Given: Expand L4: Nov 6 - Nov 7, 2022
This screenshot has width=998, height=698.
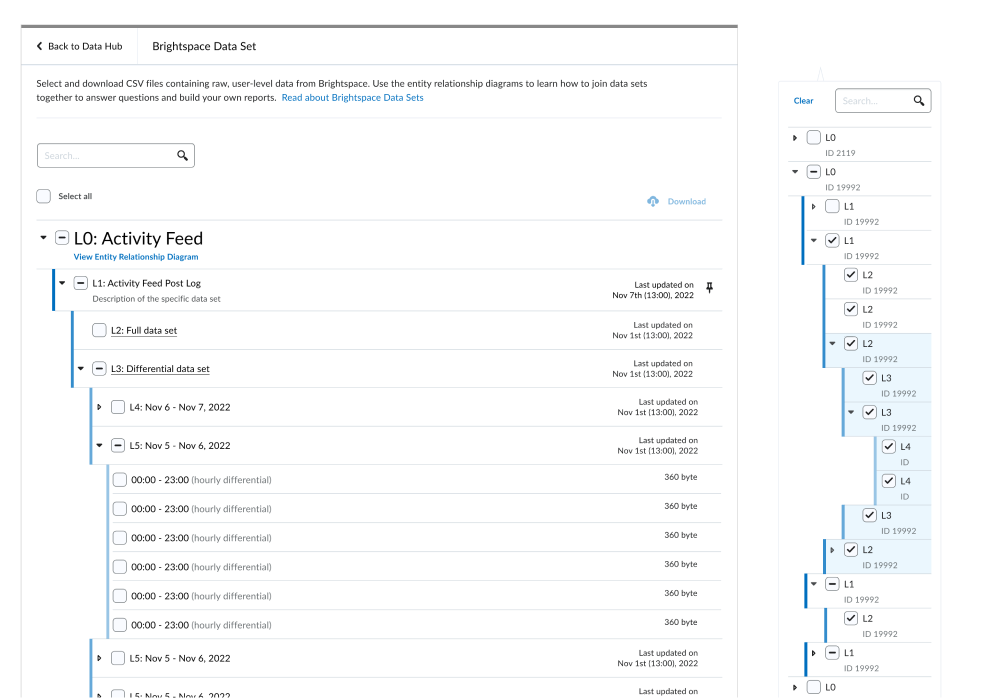Looking at the screenshot, I should 99,407.
